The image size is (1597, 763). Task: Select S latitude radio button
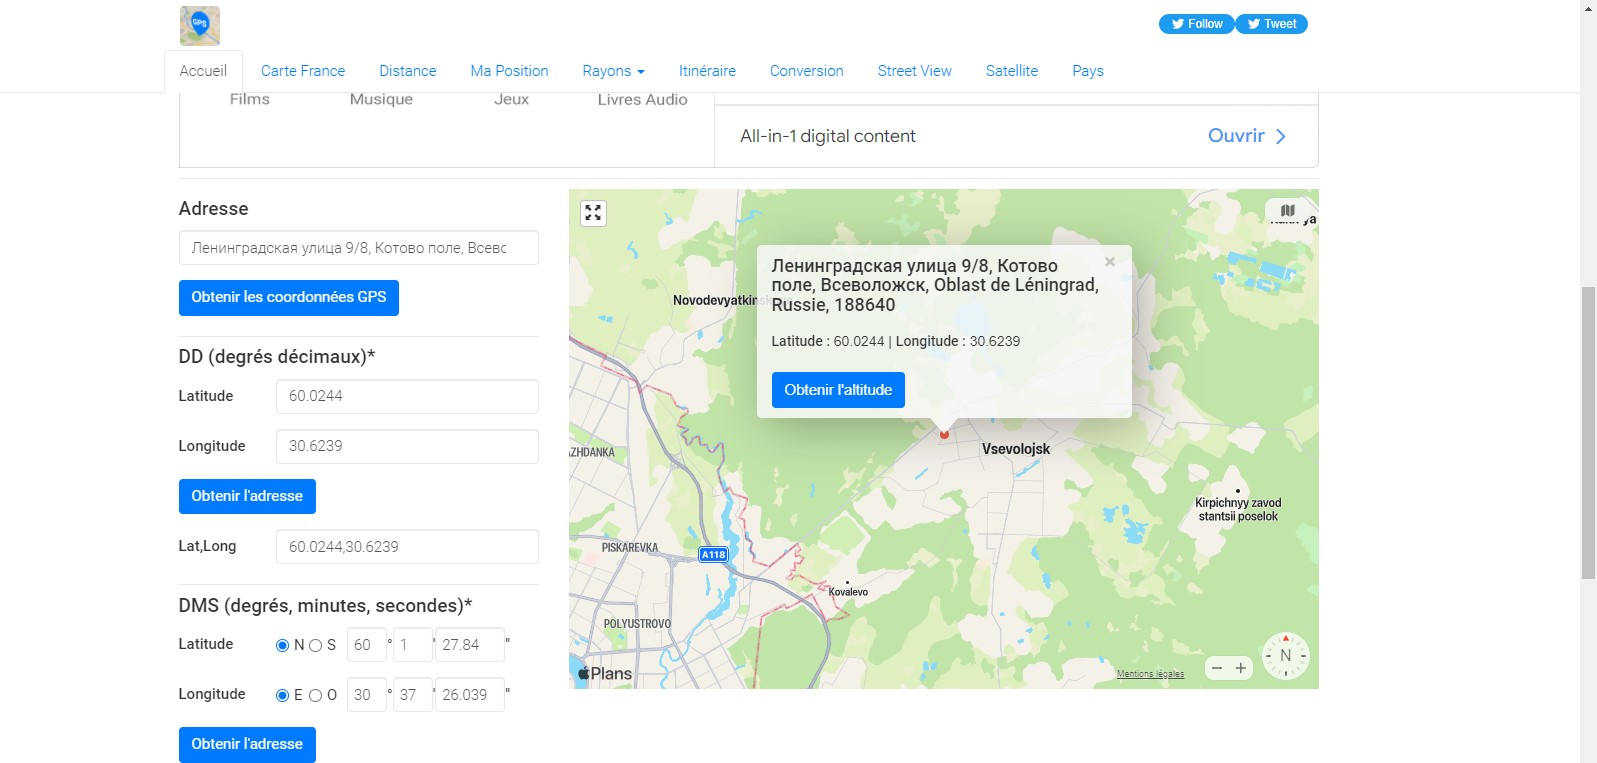pos(316,646)
